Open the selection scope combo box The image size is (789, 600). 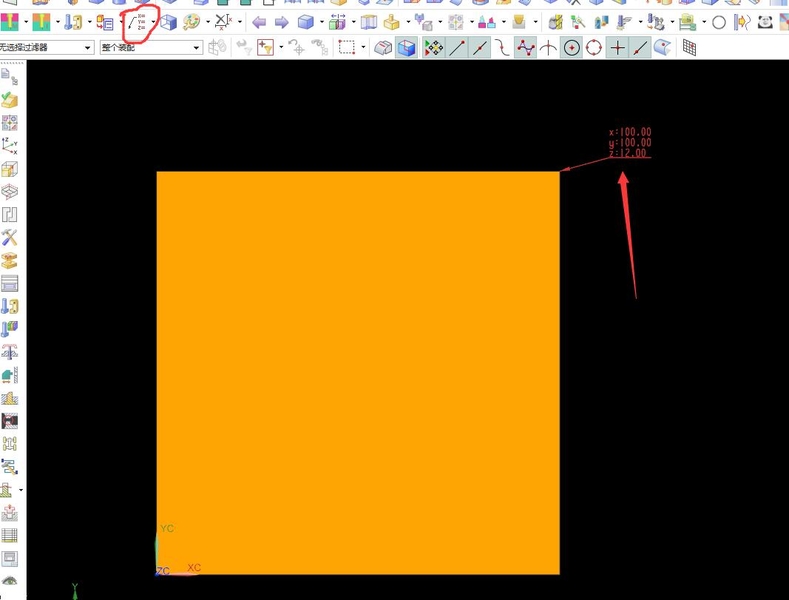coord(151,48)
